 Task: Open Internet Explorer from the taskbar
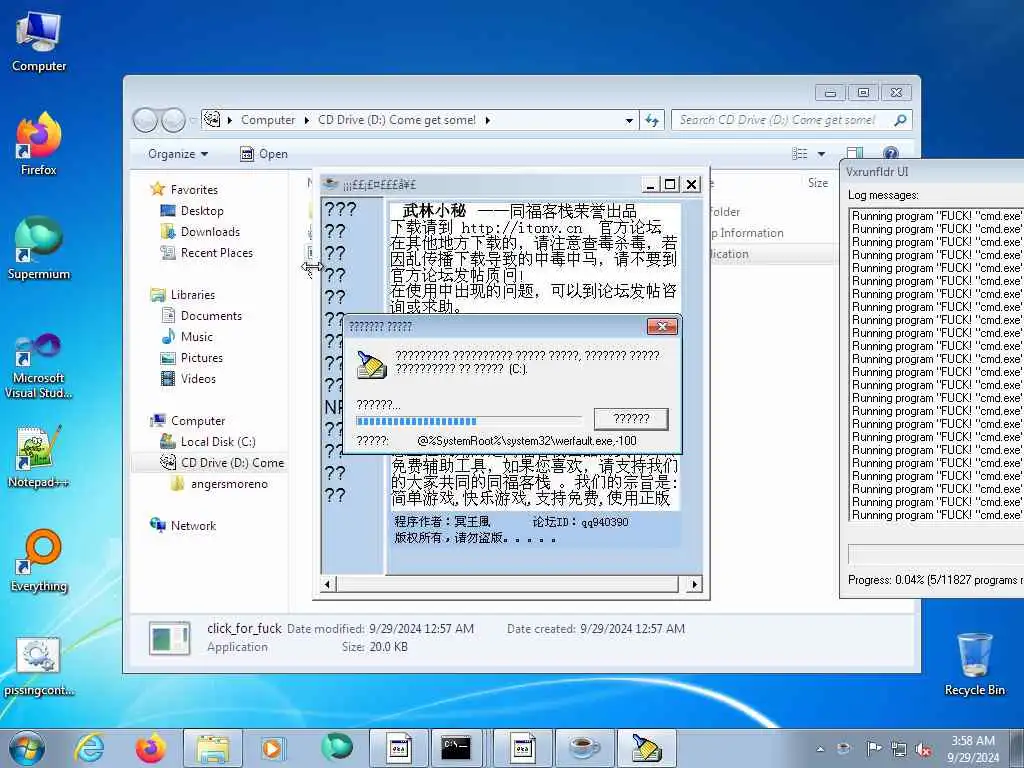click(x=89, y=748)
